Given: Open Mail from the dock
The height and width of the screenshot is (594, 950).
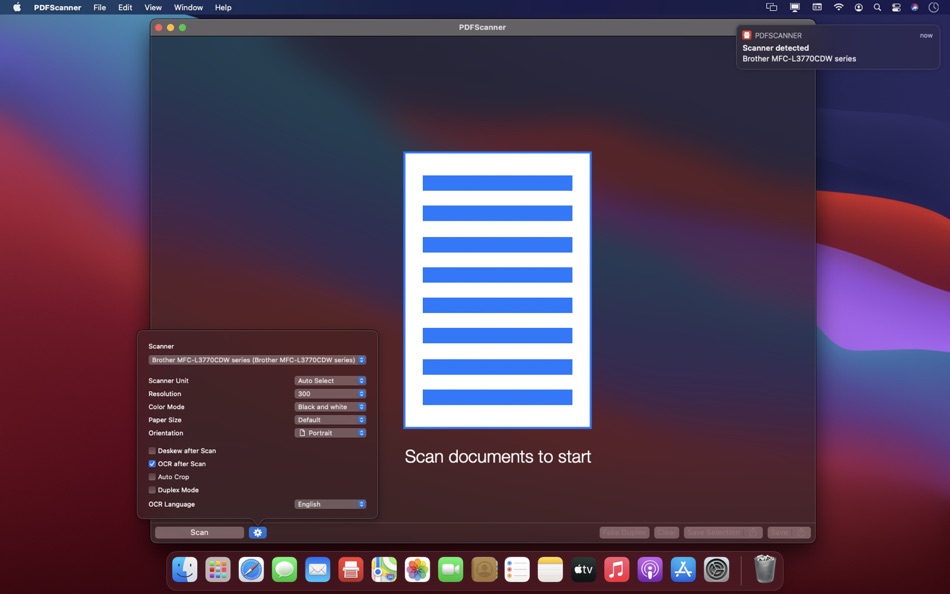Looking at the screenshot, I should (317, 570).
